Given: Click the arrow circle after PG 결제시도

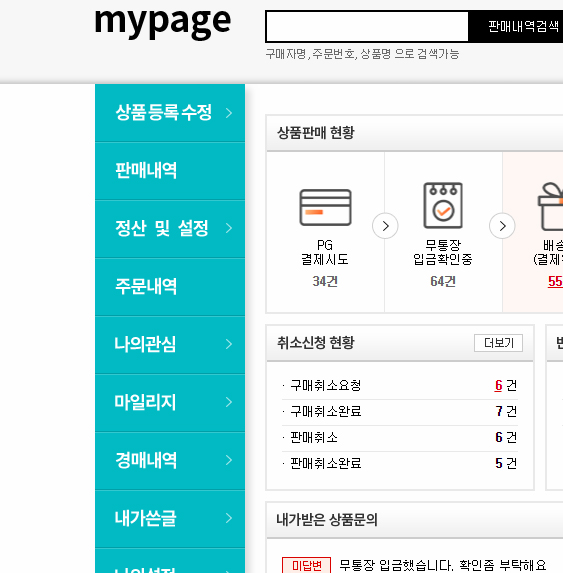Looking at the screenshot, I should point(385,226).
